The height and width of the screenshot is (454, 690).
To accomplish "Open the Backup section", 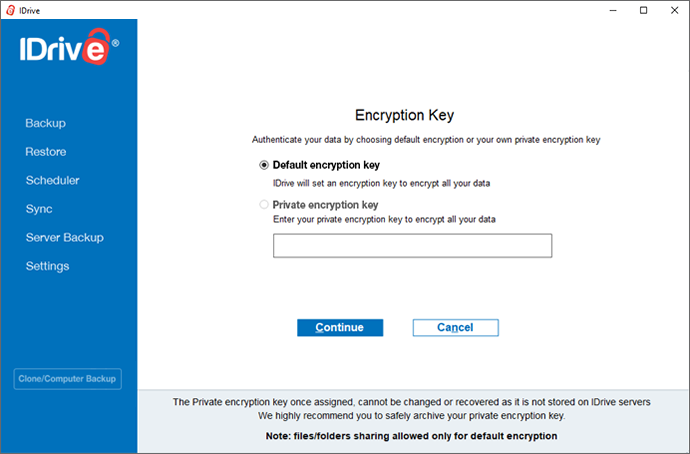I will pyautogui.click(x=45, y=123).
